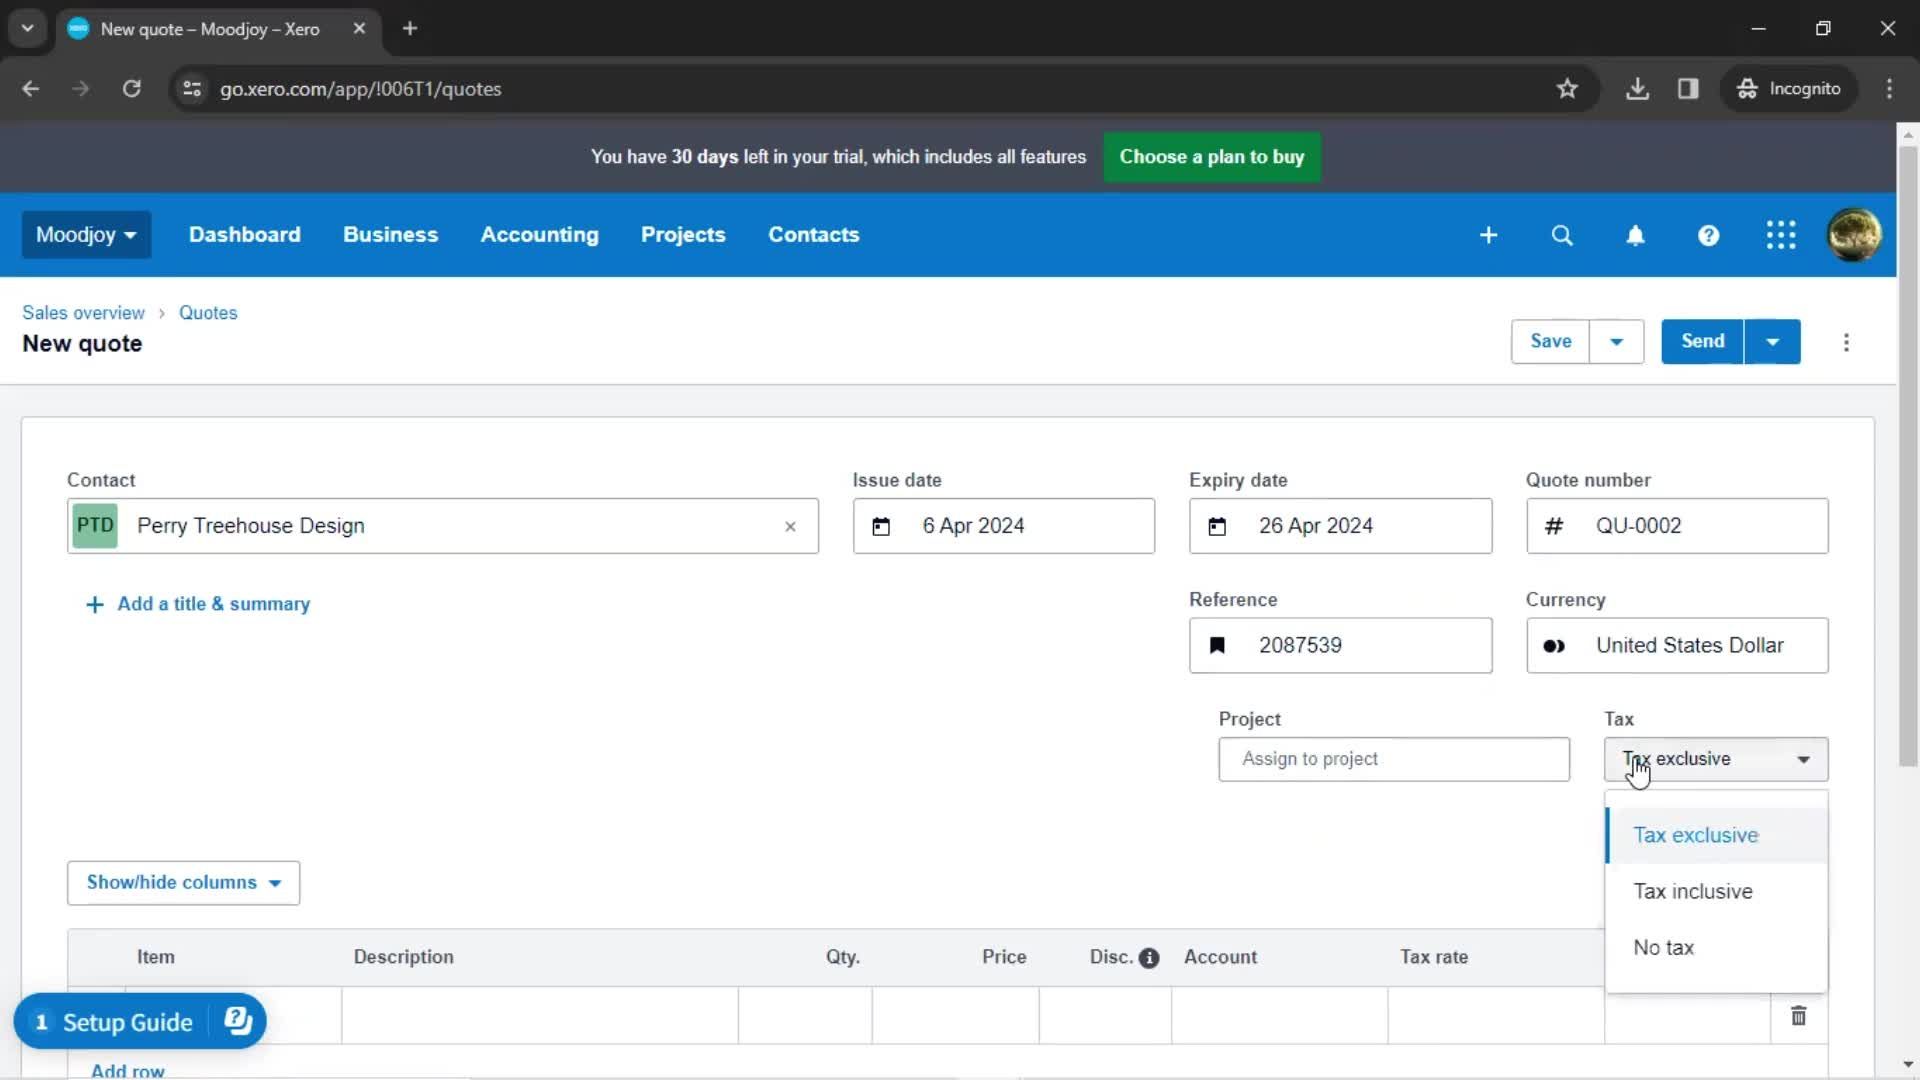Screen dimensions: 1920x1080
Task: Reload the page
Action: pos(131,89)
